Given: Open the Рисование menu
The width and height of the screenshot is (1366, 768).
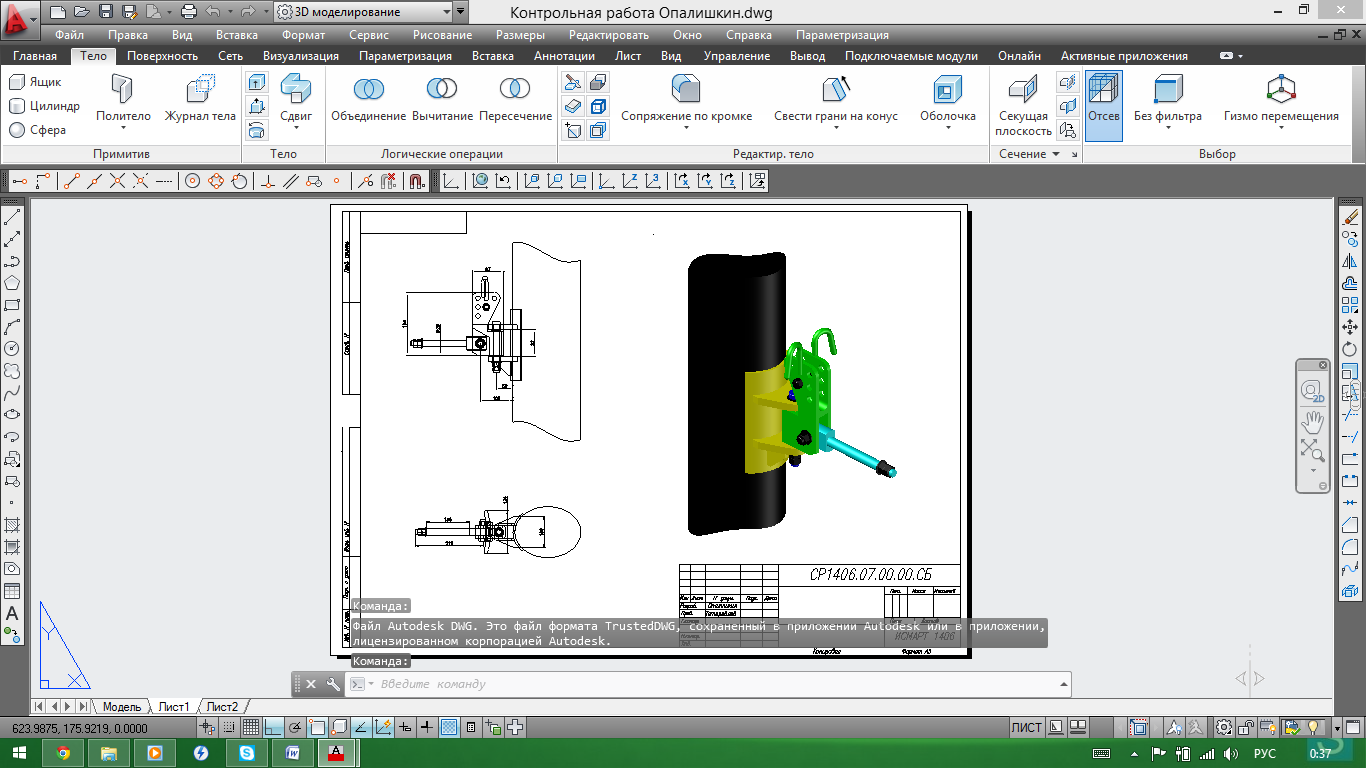Looking at the screenshot, I should tap(443, 35).
